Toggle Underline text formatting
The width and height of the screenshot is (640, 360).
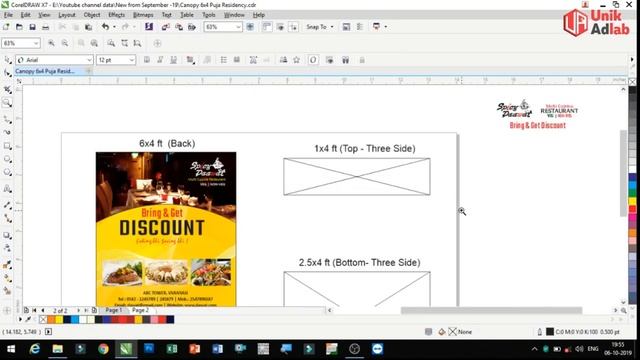[173, 60]
